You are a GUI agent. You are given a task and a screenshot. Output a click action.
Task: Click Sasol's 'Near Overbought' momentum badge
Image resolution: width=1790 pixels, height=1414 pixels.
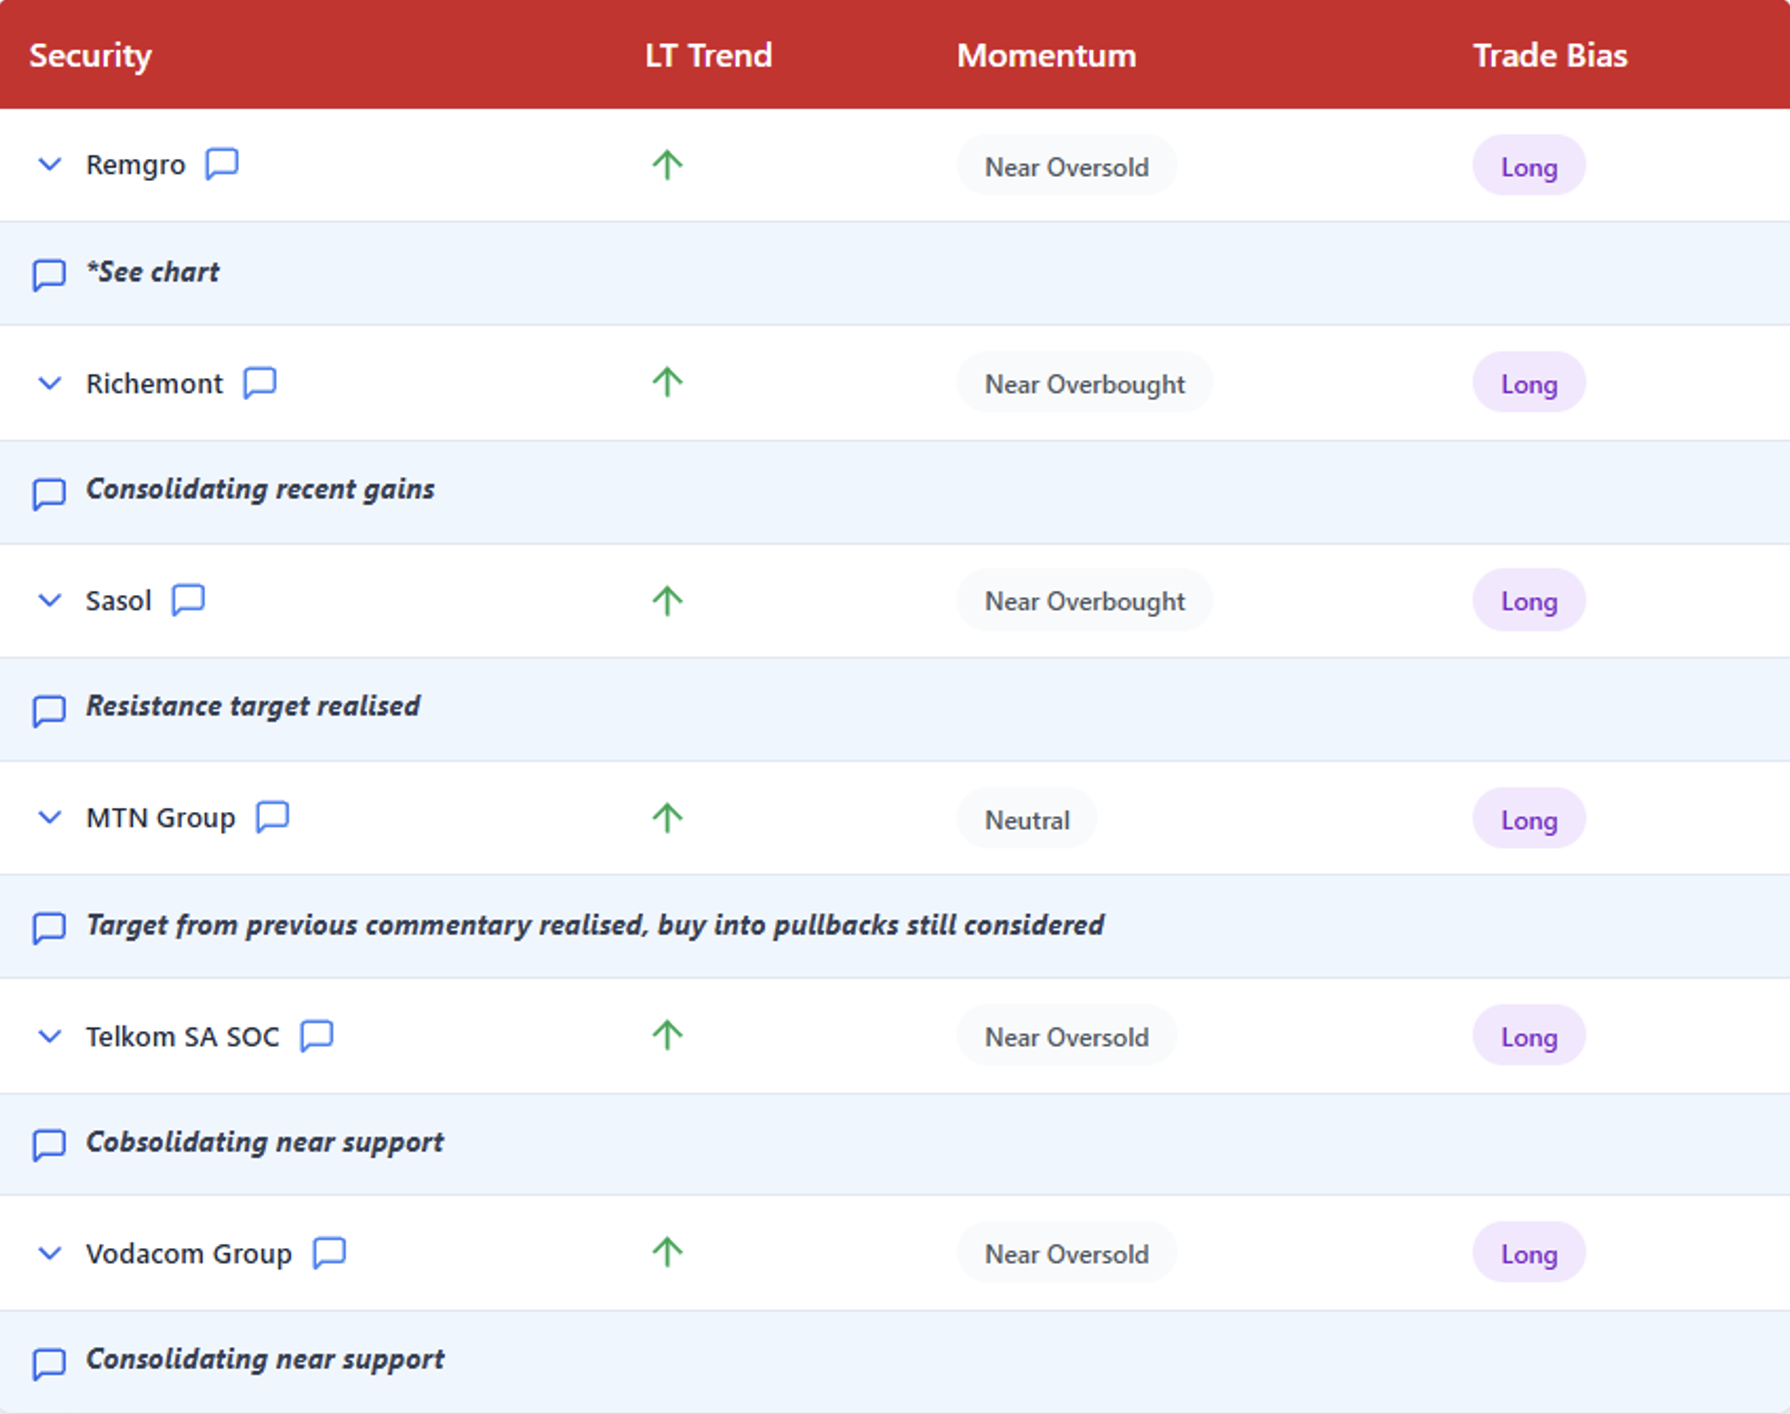[1085, 600]
